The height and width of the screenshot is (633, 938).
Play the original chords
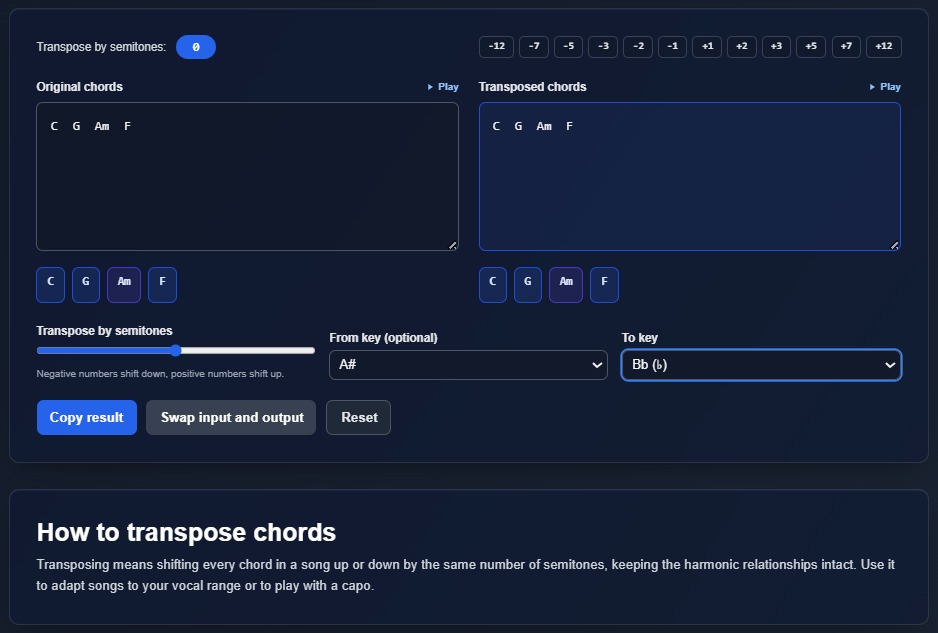coord(442,87)
